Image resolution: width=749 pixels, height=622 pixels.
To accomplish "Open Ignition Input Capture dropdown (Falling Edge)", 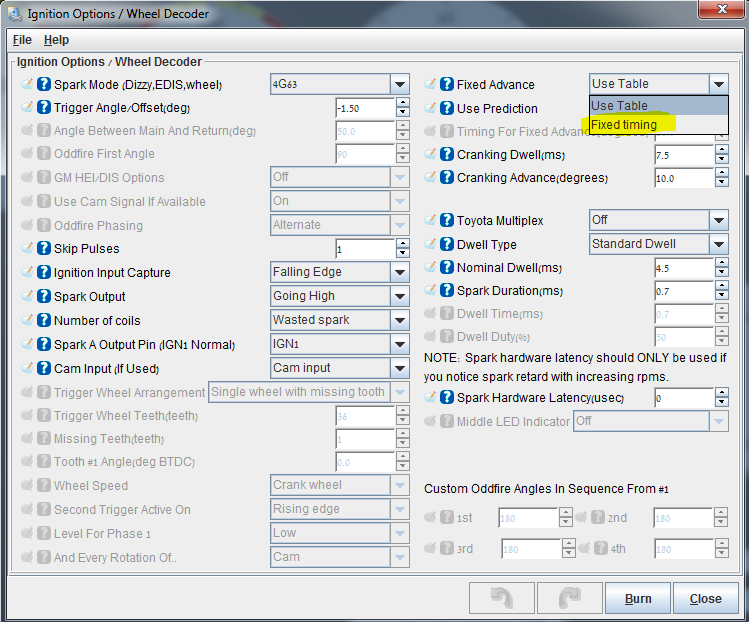I will [x=340, y=272].
